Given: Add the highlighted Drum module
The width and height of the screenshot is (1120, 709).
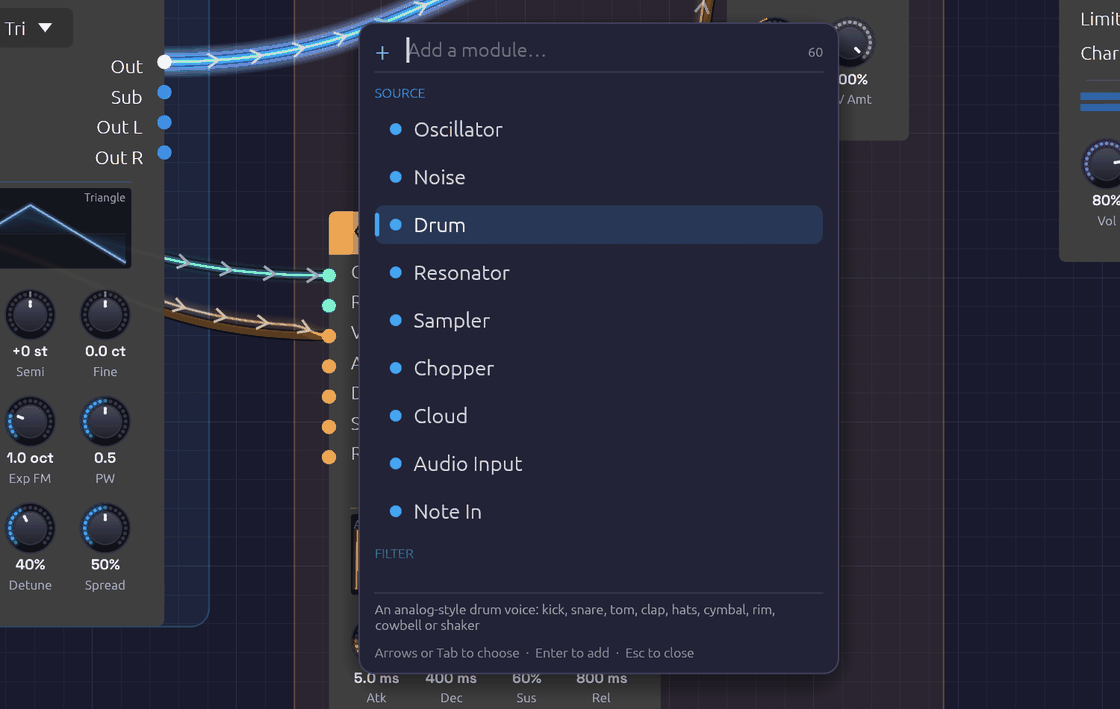Looking at the screenshot, I should tap(599, 225).
